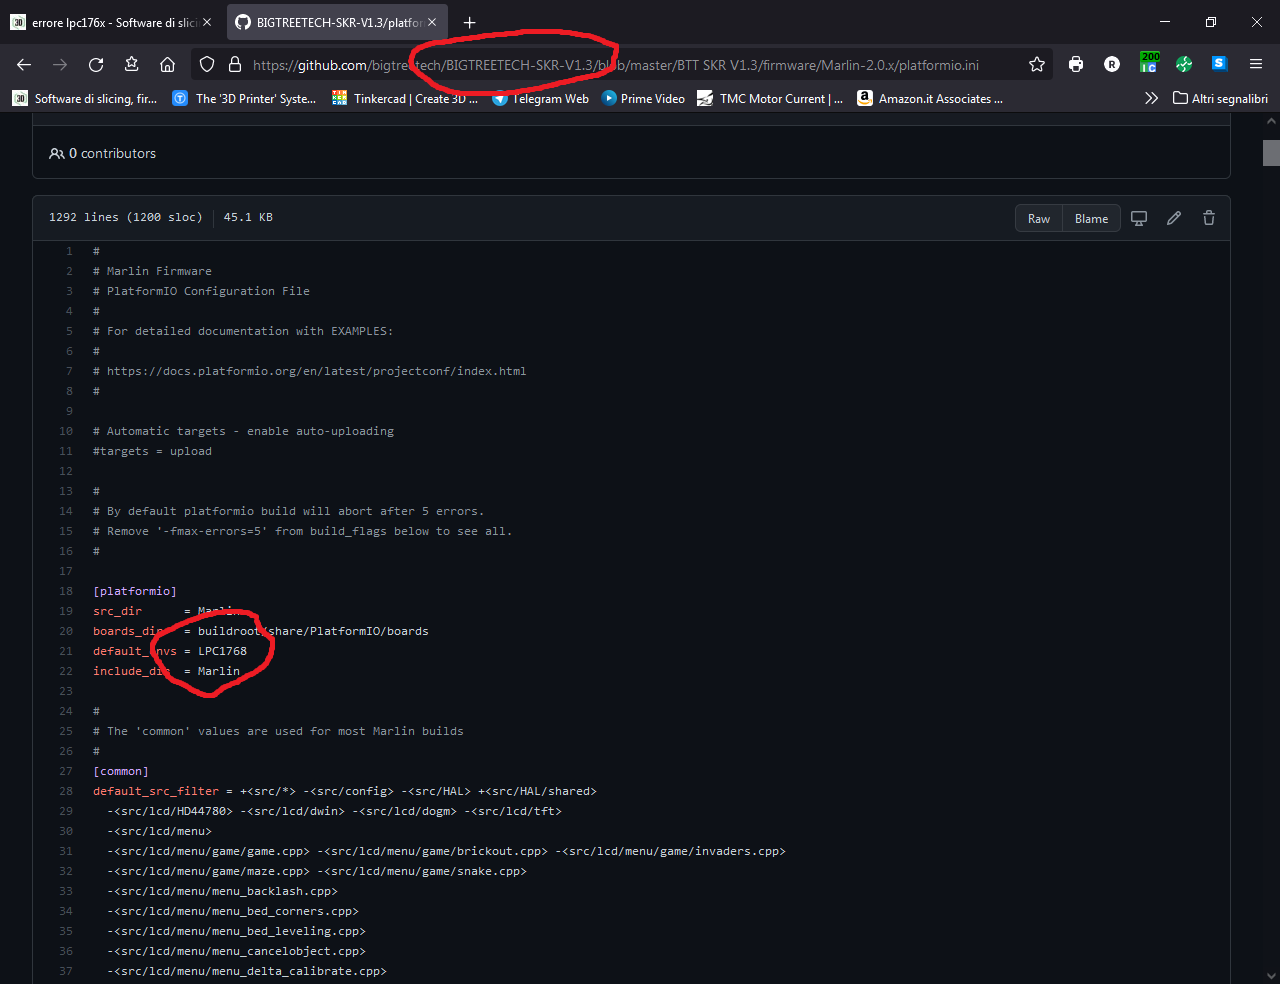Open the Tinkercad bookmark

click(405, 98)
